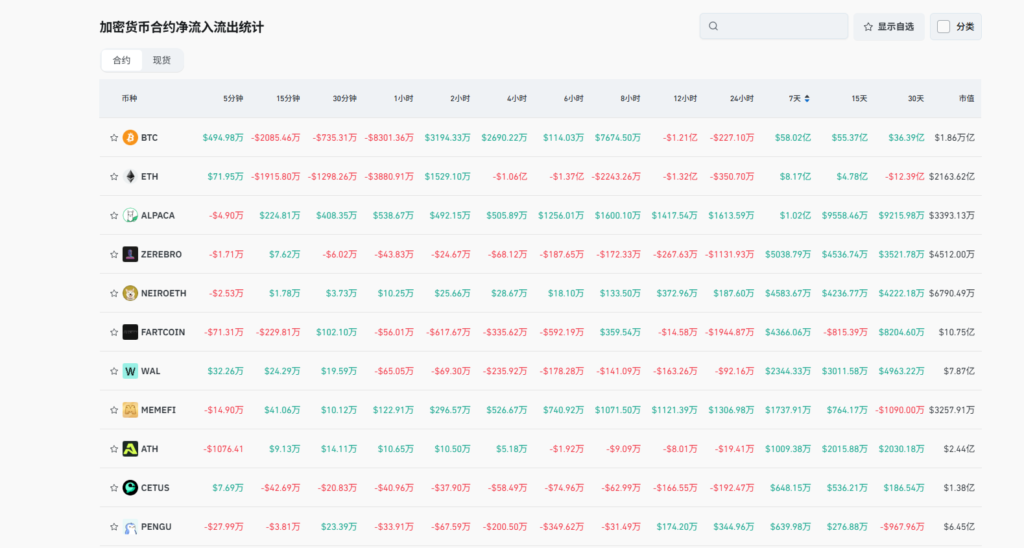The width and height of the screenshot is (1024, 548).
Task: Toggle the 分类 checkbox
Action: [943, 27]
